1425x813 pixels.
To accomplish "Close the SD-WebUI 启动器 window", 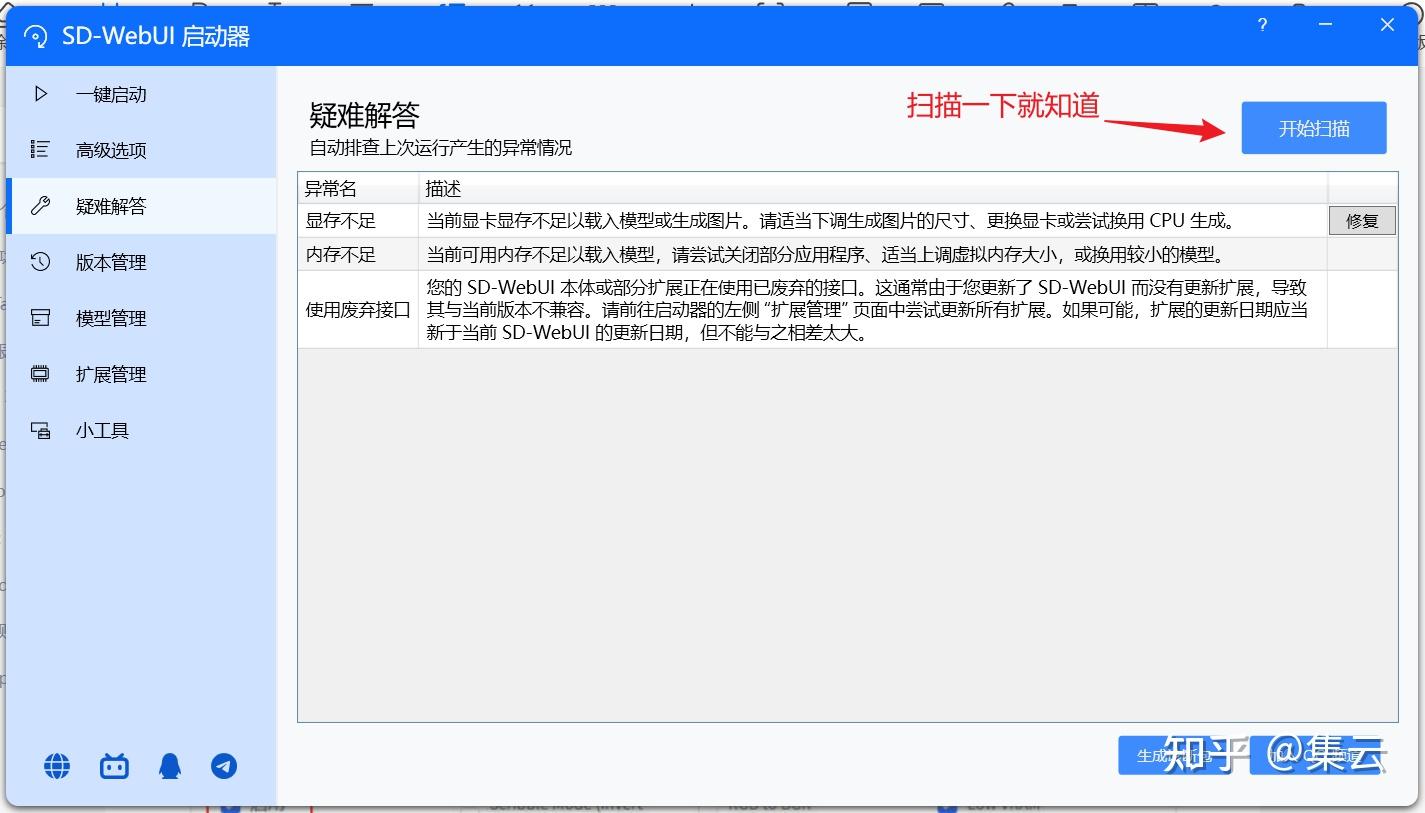I will click(x=1387, y=26).
